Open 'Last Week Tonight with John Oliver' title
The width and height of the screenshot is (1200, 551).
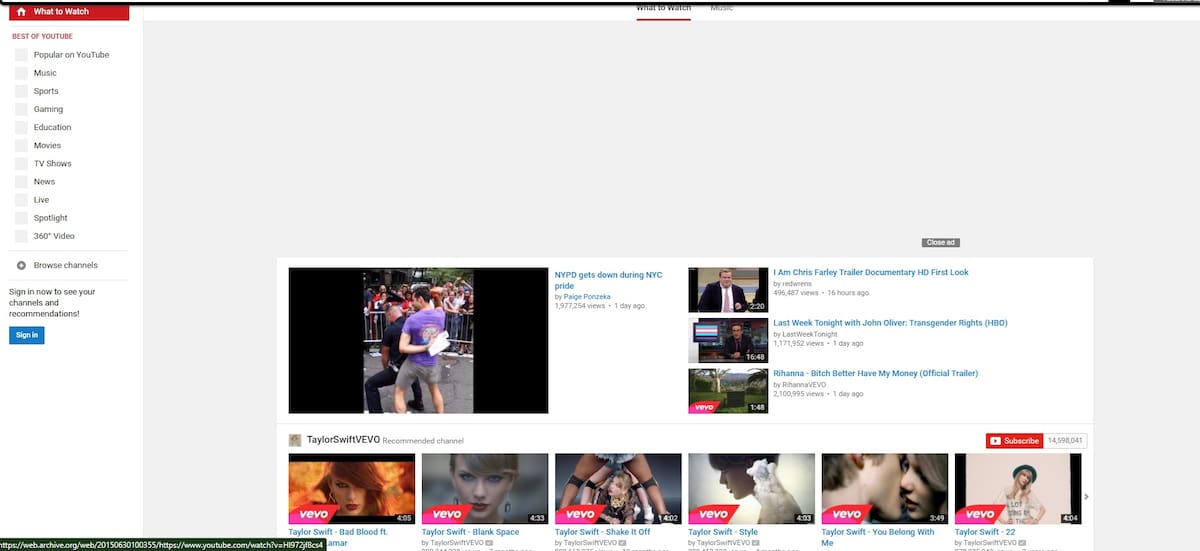pyautogui.click(x=890, y=323)
